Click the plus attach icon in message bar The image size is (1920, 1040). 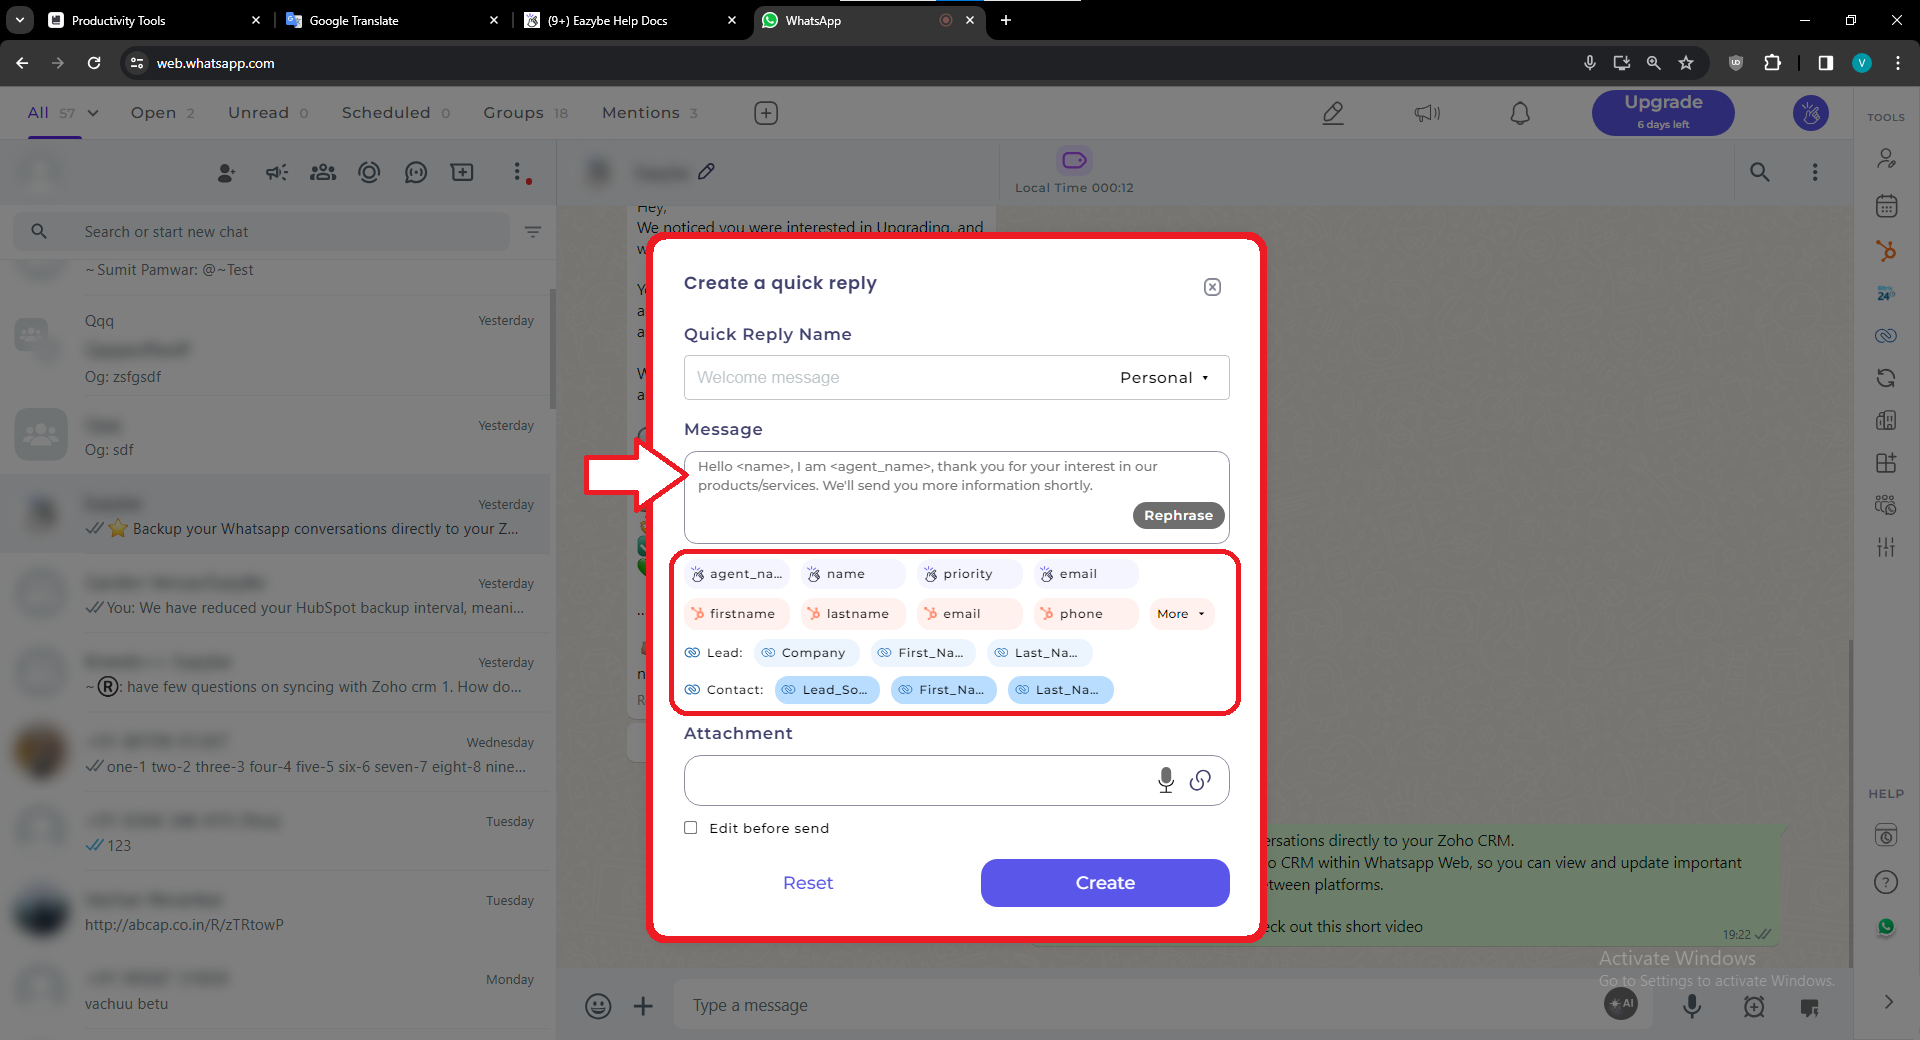pos(643,1006)
